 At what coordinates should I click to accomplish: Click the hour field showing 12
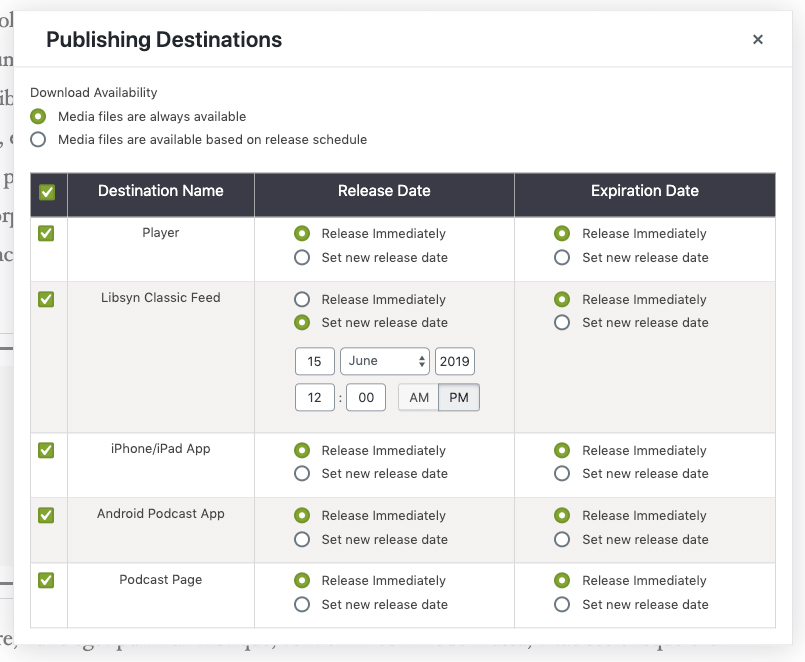point(315,398)
